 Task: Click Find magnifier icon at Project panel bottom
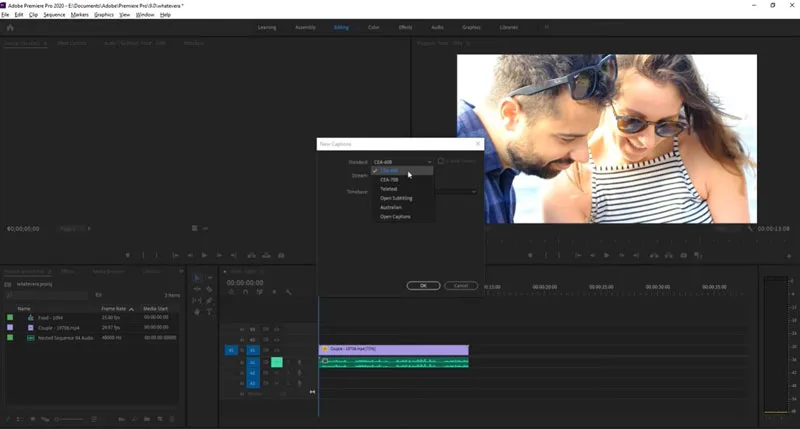click(134, 419)
